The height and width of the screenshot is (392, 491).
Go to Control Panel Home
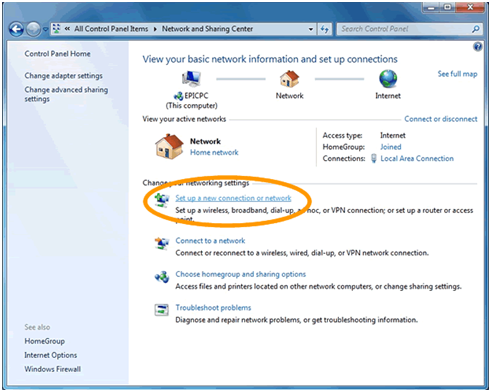[57, 54]
